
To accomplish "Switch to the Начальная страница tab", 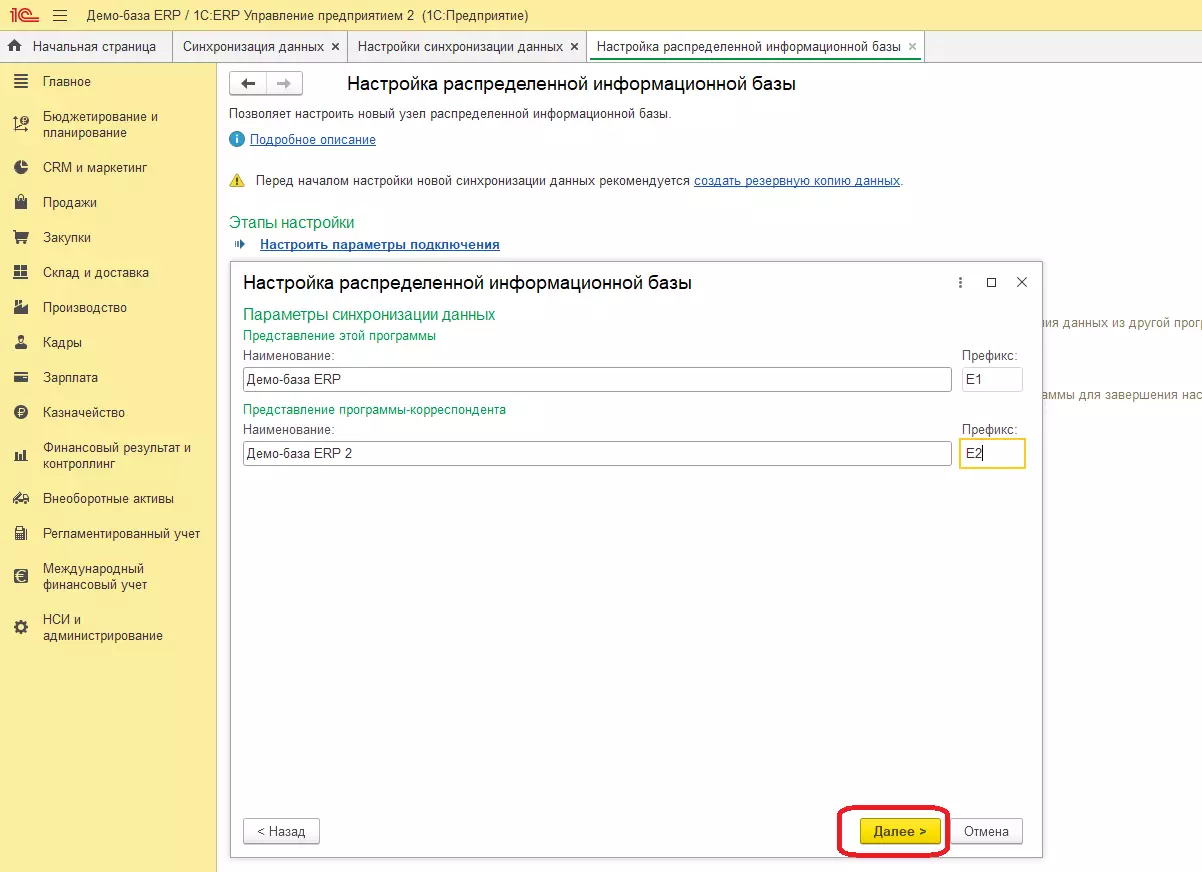I will tap(93, 47).
